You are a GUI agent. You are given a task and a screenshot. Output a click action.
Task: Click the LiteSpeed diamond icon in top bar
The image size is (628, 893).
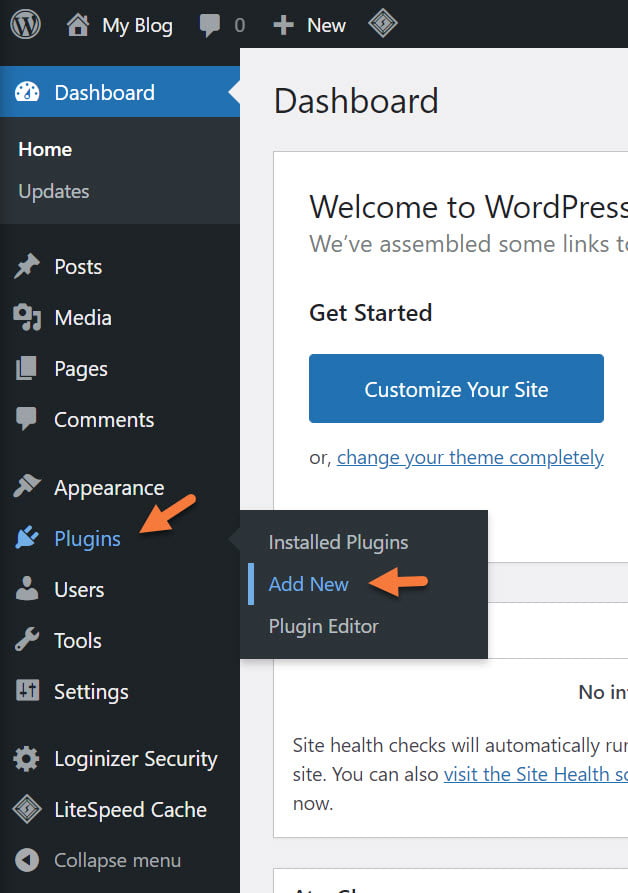click(382, 24)
